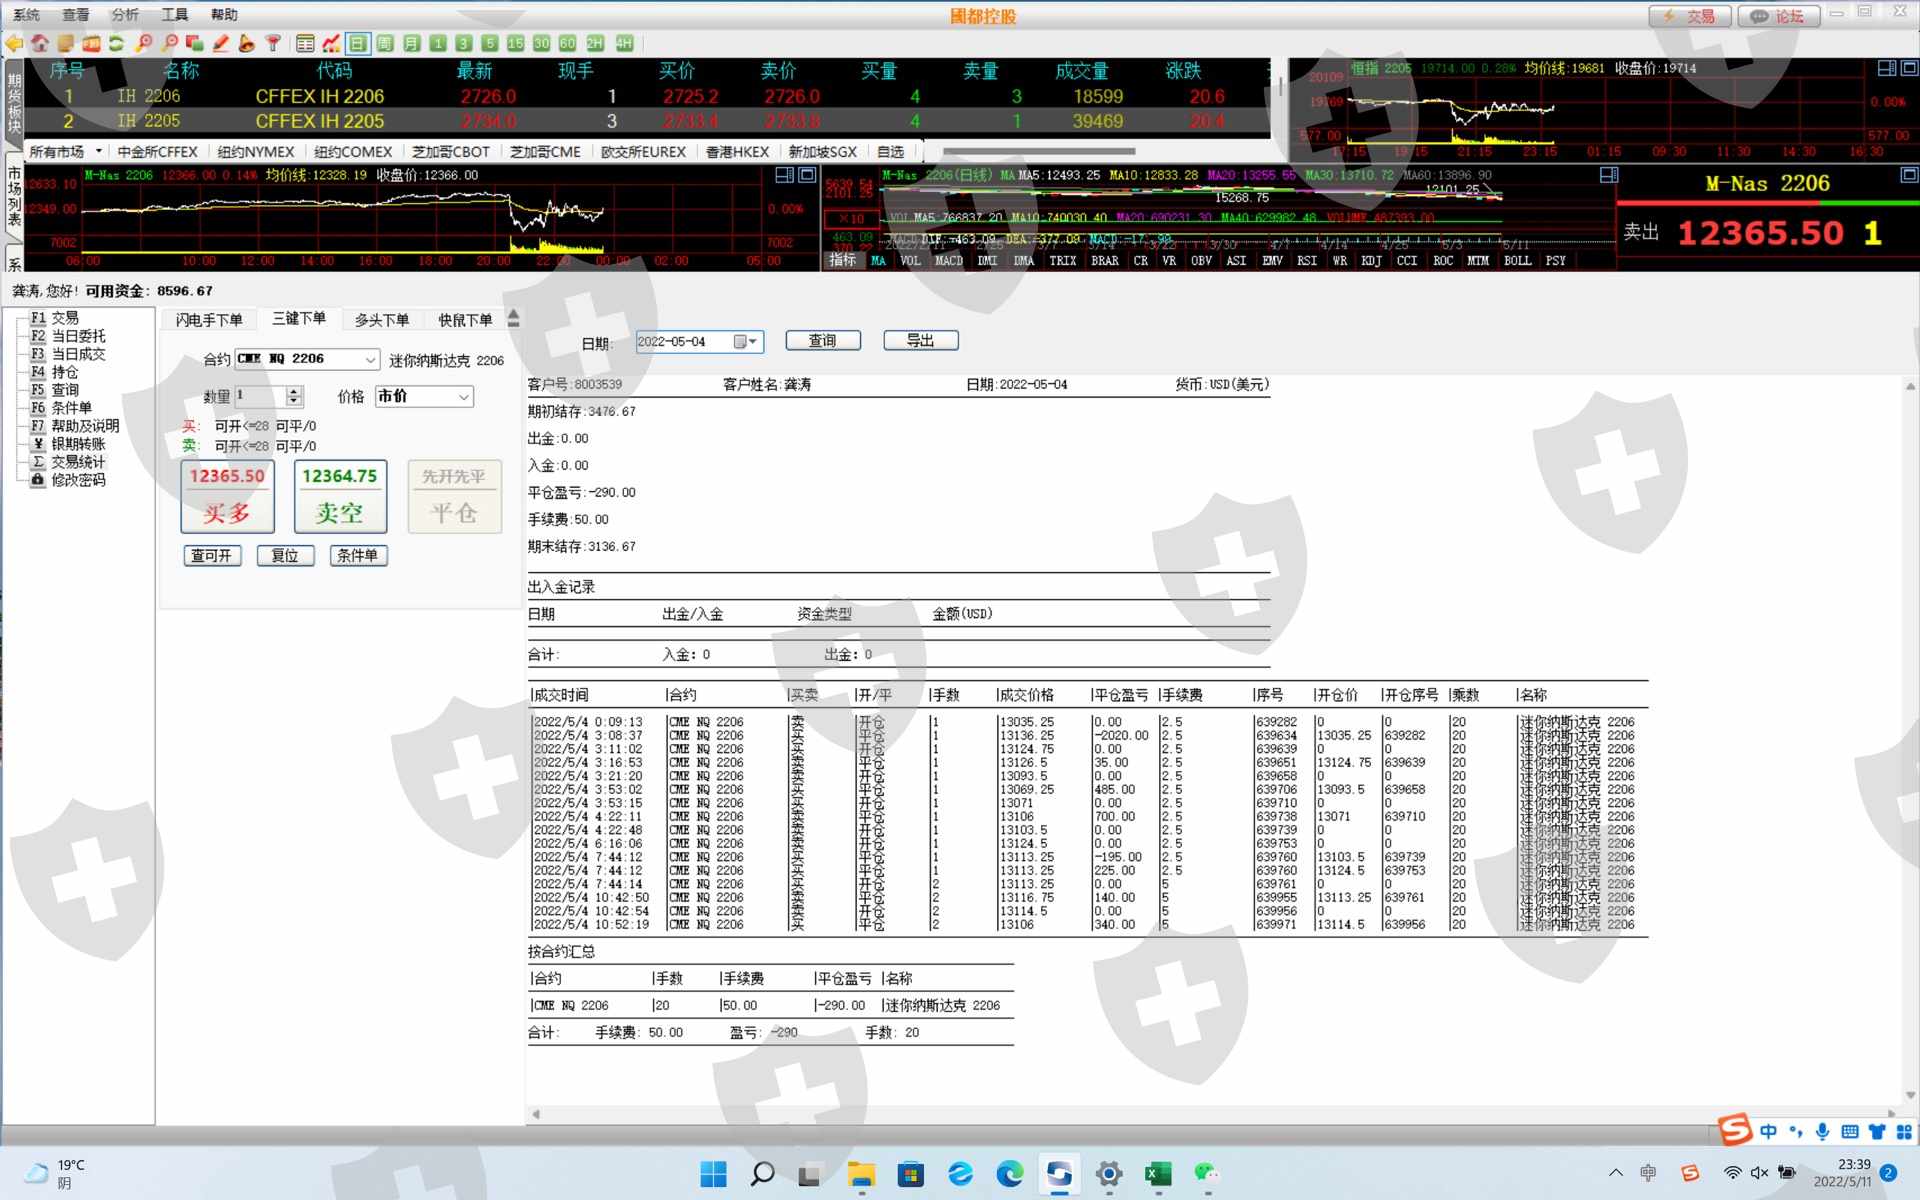Viewport: 1920px width, 1200px height.
Task: Toggle the weekly 周 period button
Action: [x=384, y=43]
